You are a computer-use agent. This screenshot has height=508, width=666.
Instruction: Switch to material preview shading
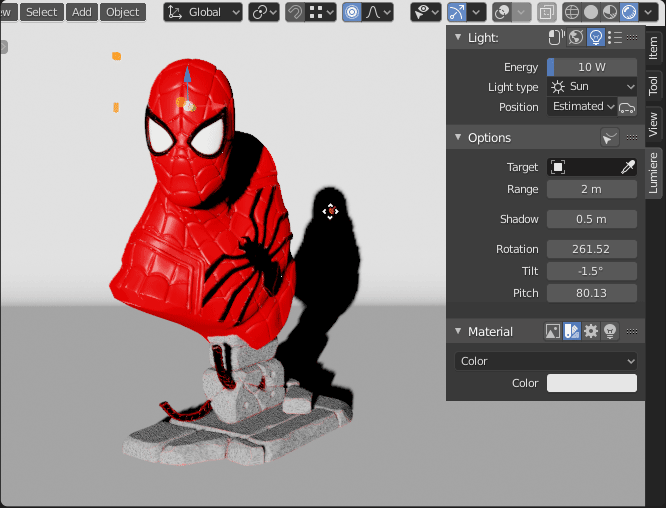pyautogui.click(x=610, y=12)
